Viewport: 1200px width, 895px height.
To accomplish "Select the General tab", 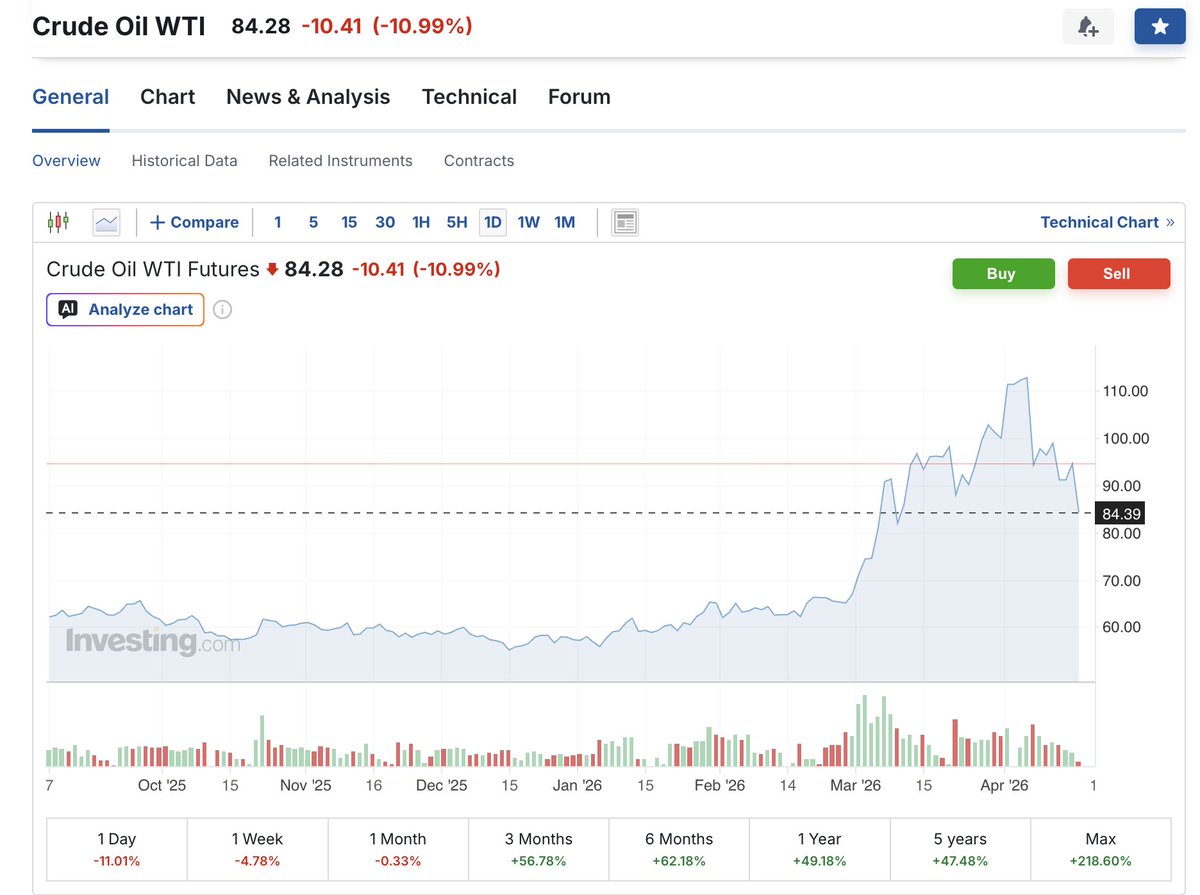I will (x=71, y=97).
